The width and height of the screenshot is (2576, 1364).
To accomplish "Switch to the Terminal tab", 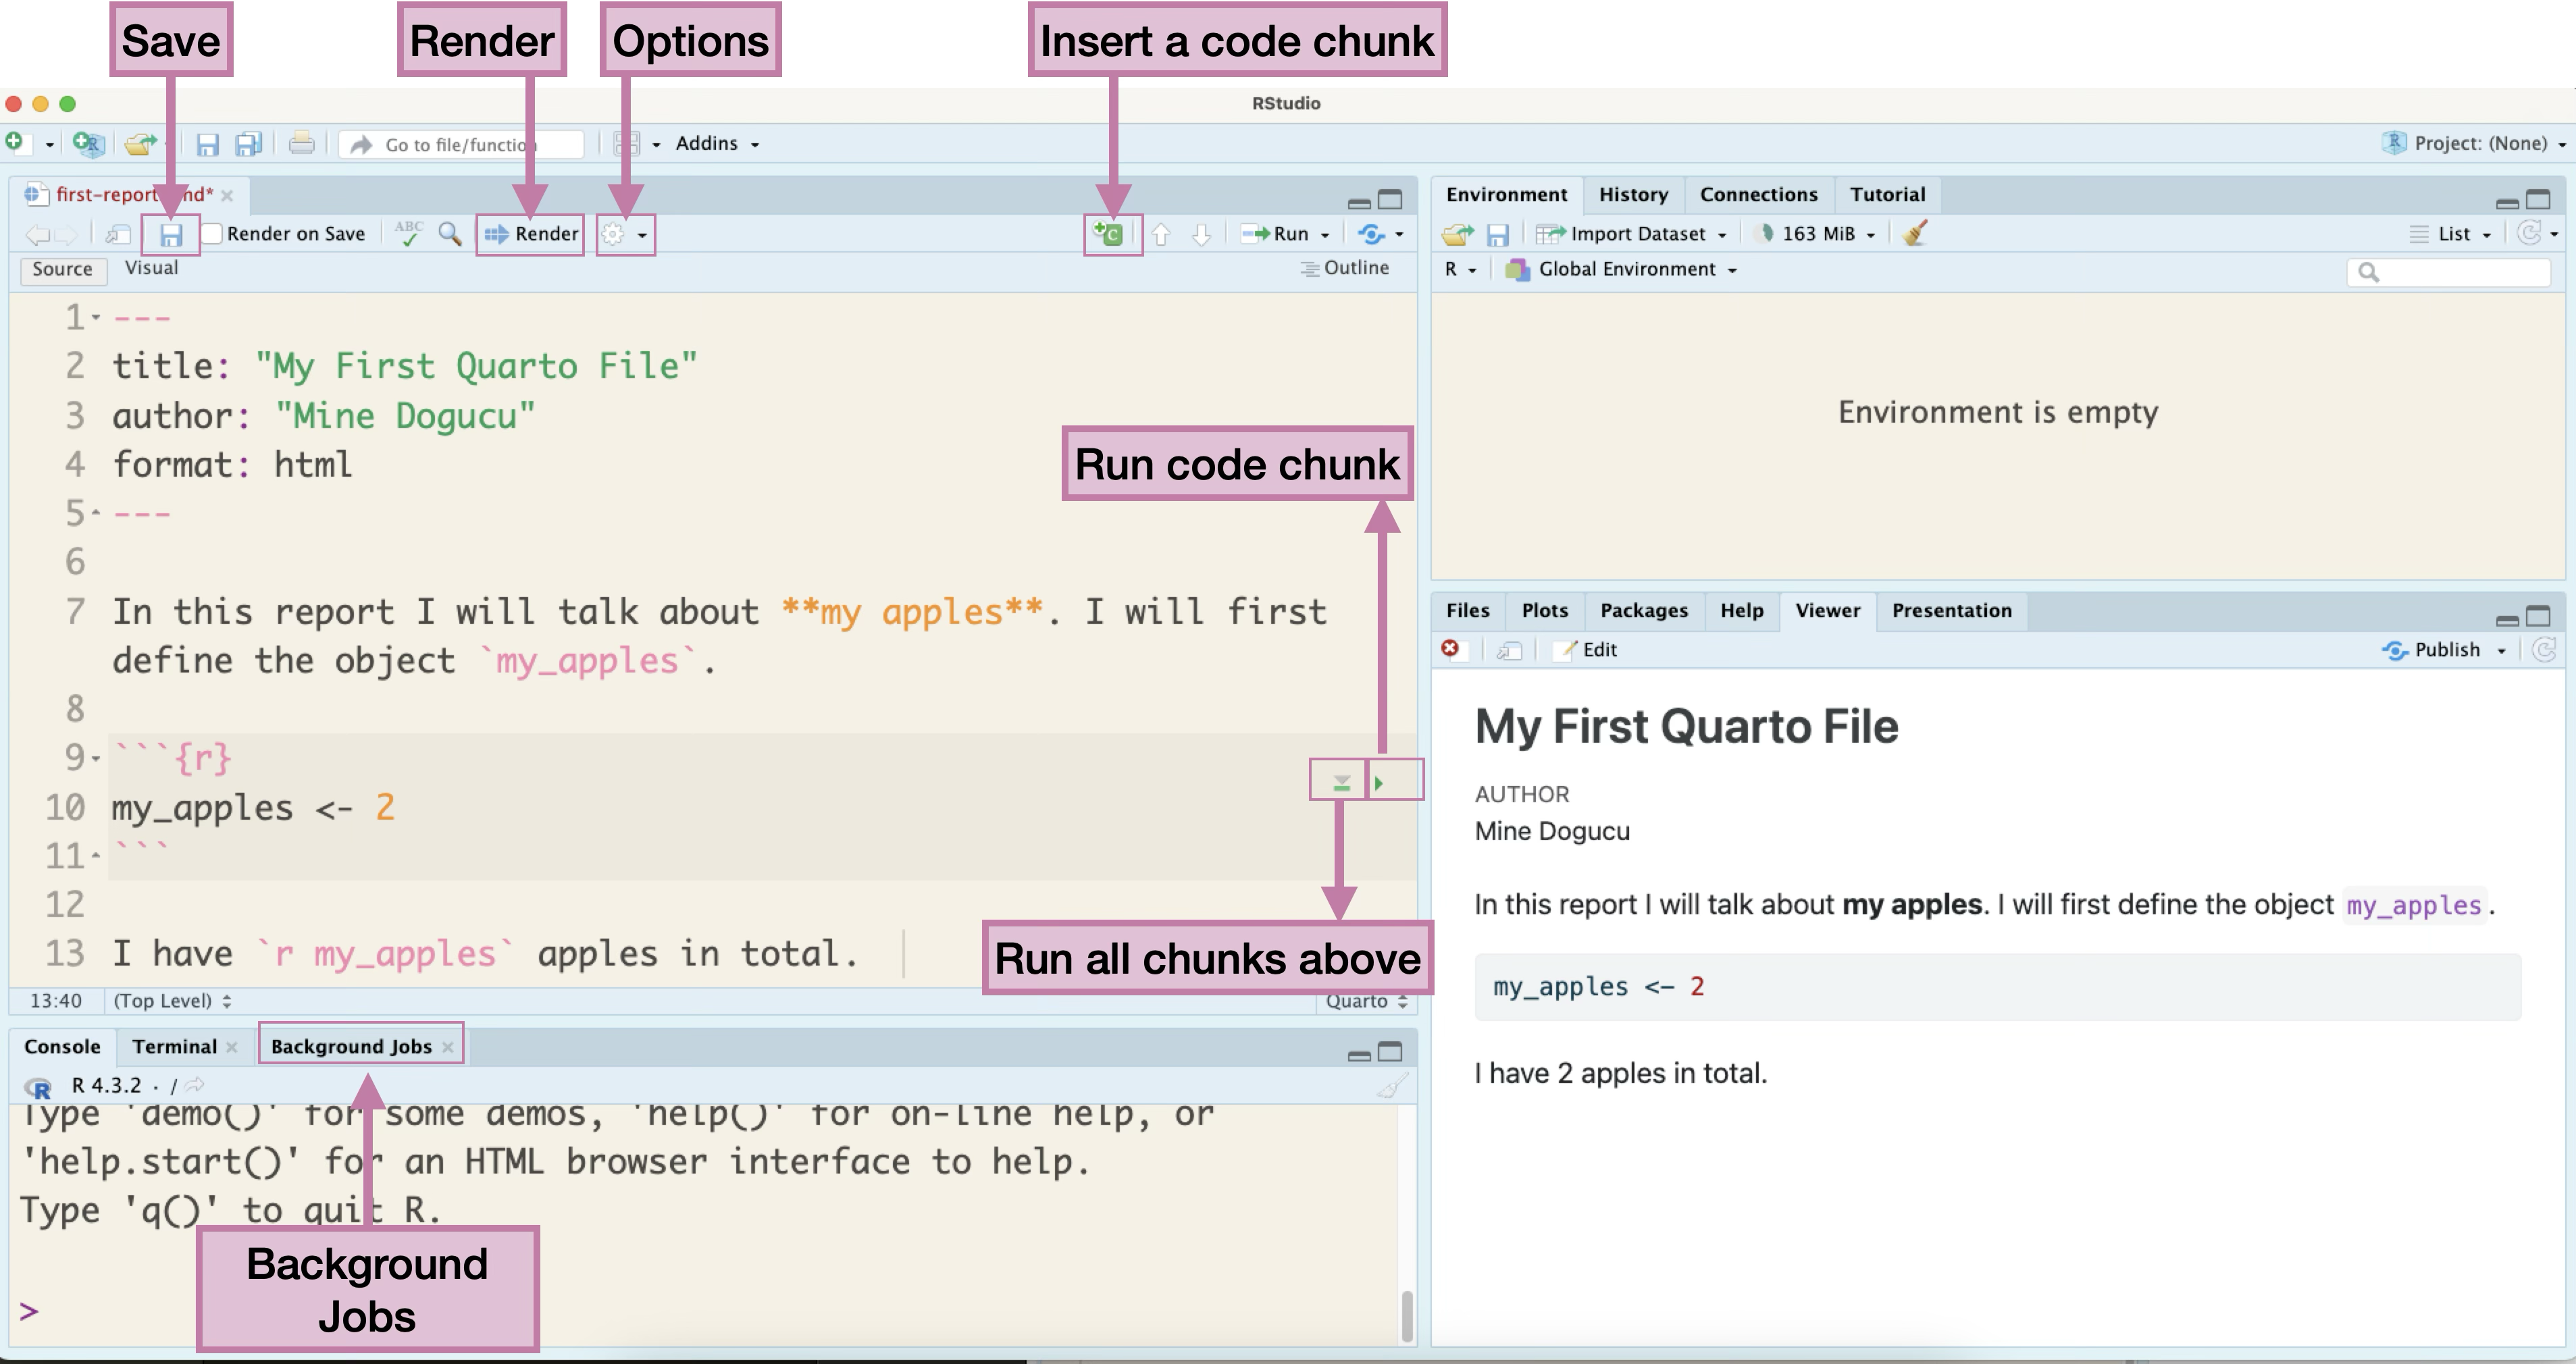I will pos(174,1045).
